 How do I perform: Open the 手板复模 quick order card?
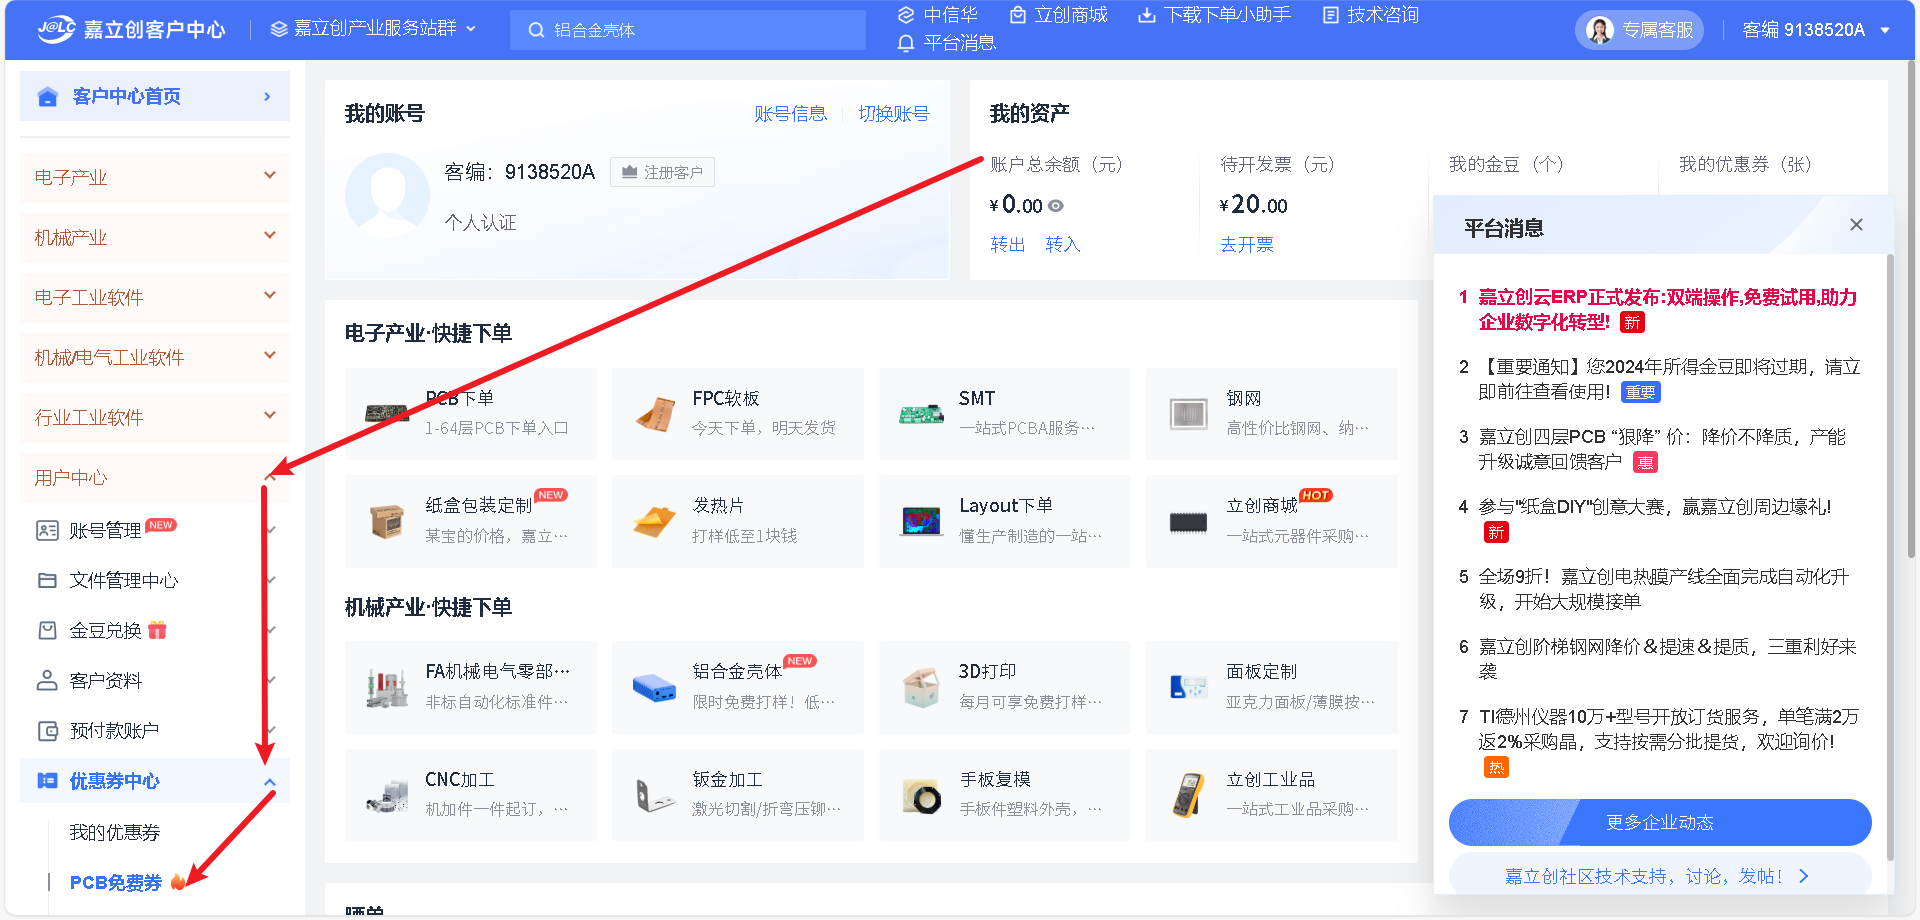[x=1005, y=795]
